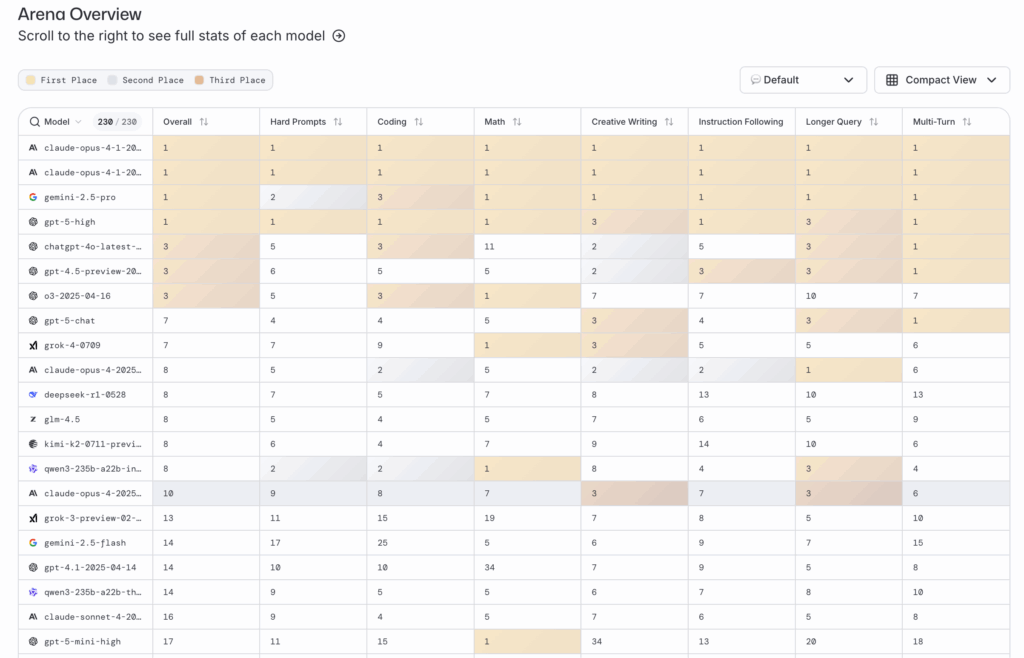Sort by Creative Writing using its arrows
Screen dimensions: 1024x658
[x=669, y=122]
